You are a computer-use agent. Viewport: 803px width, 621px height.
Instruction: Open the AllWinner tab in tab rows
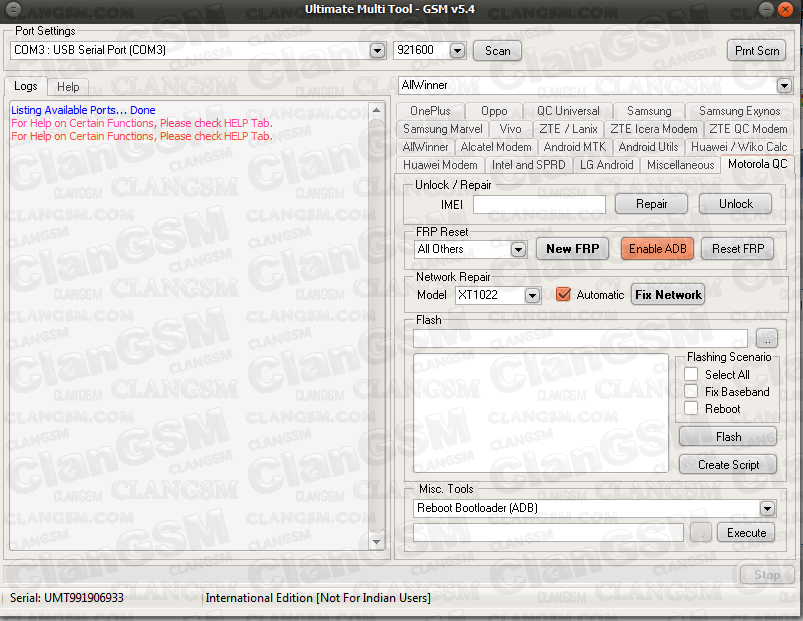tap(425, 147)
